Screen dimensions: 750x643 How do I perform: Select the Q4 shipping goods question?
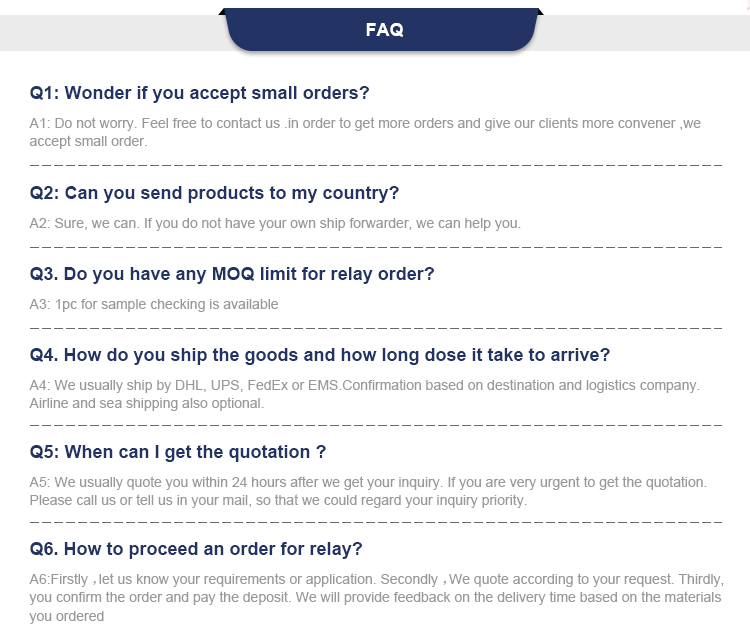[320, 354]
